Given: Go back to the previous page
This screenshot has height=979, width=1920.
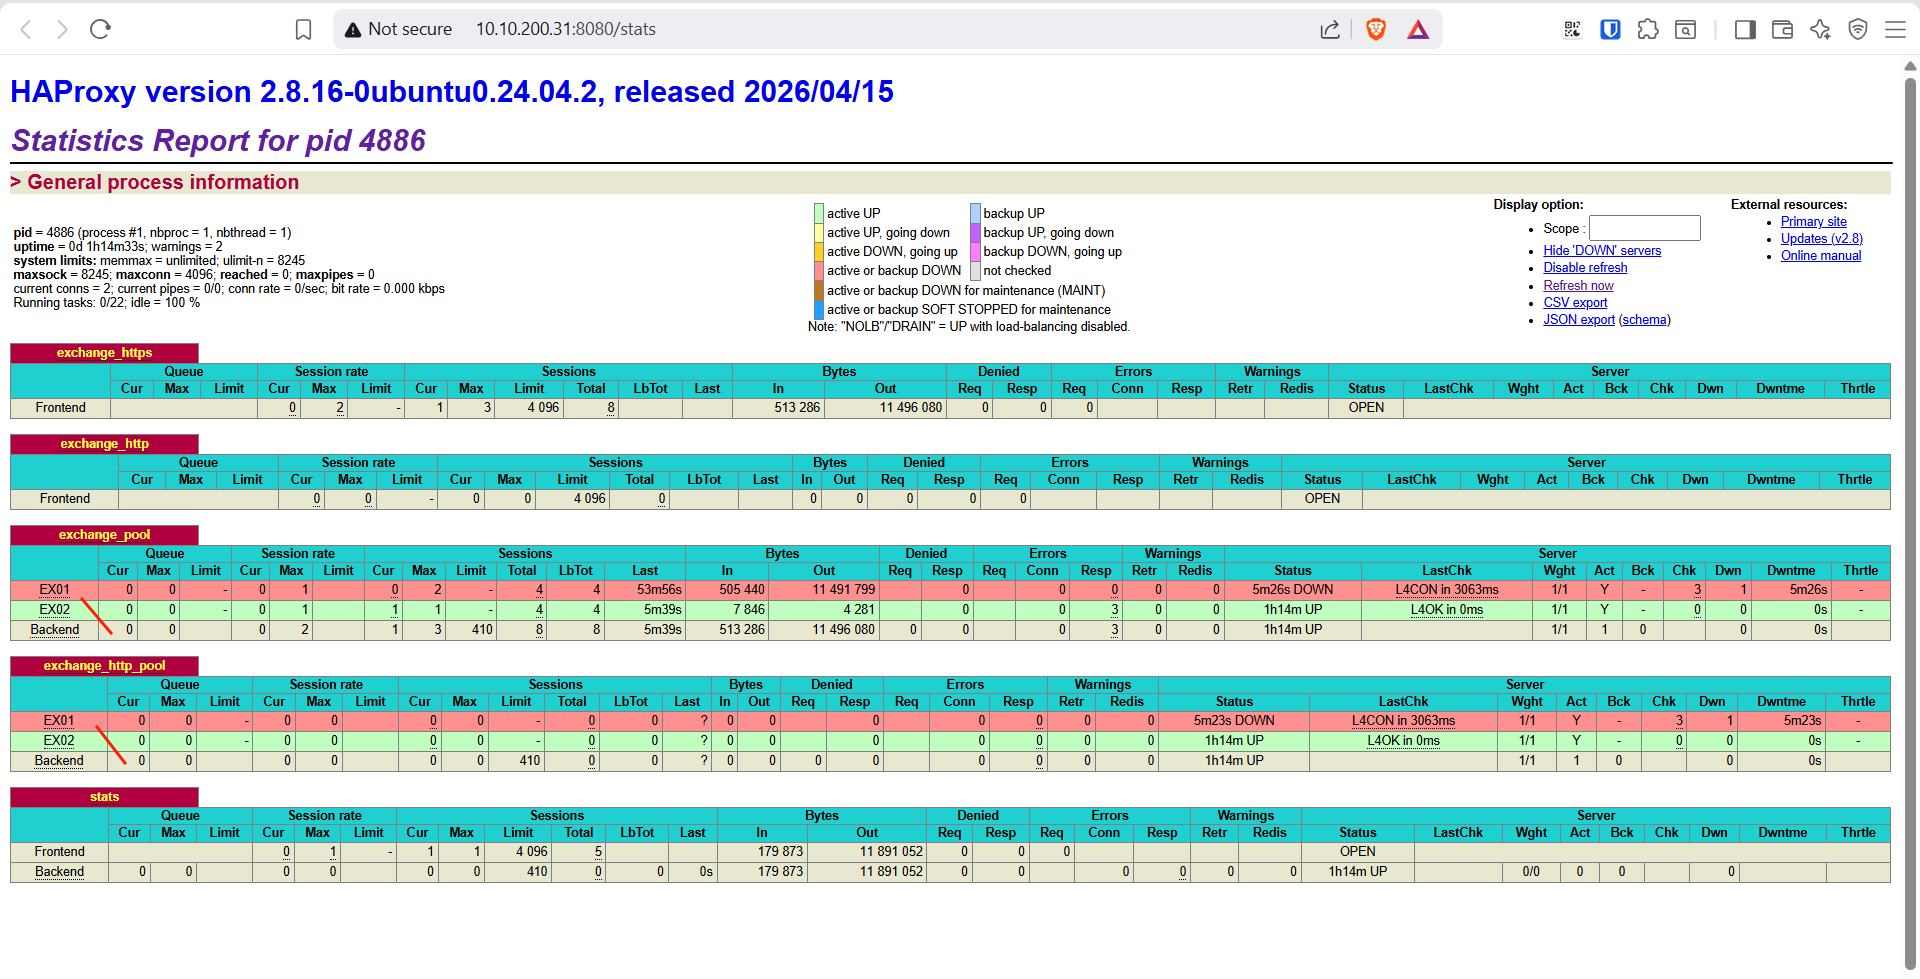Looking at the screenshot, I should [x=27, y=30].
